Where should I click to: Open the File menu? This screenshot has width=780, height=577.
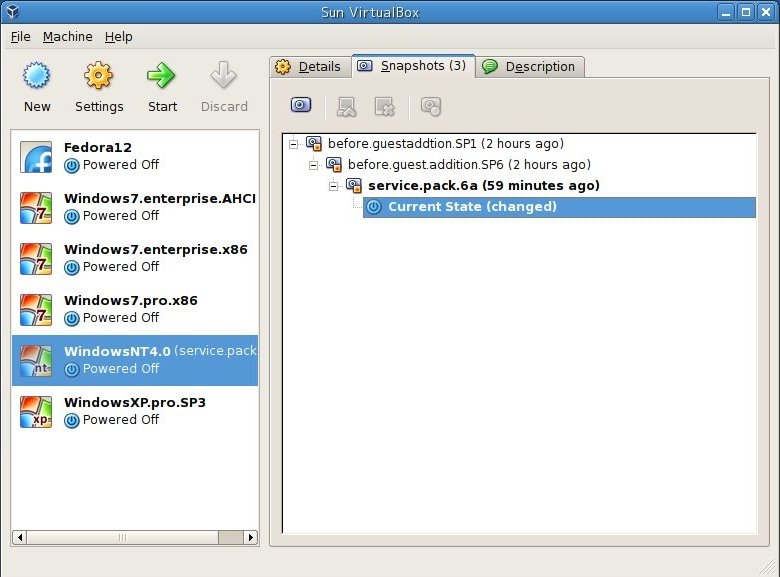coord(20,37)
